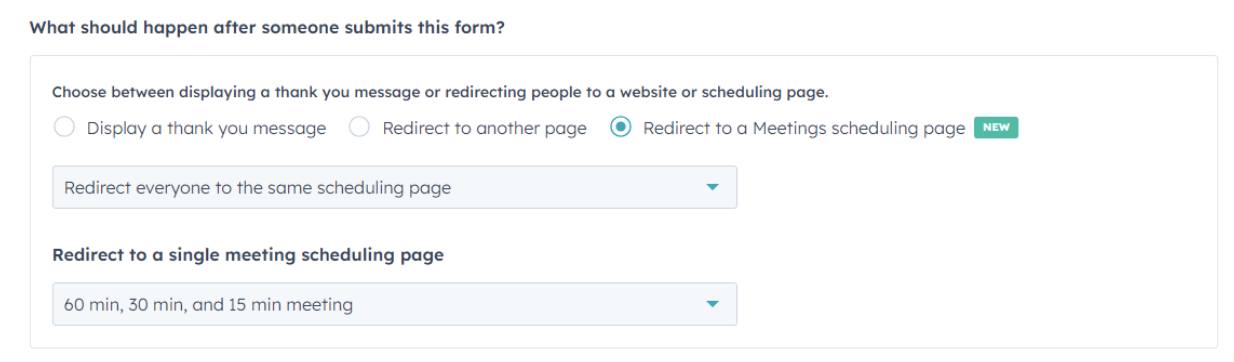Click the Display a thank you message label text
This screenshot has width=1234, height=362.
[206, 128]
